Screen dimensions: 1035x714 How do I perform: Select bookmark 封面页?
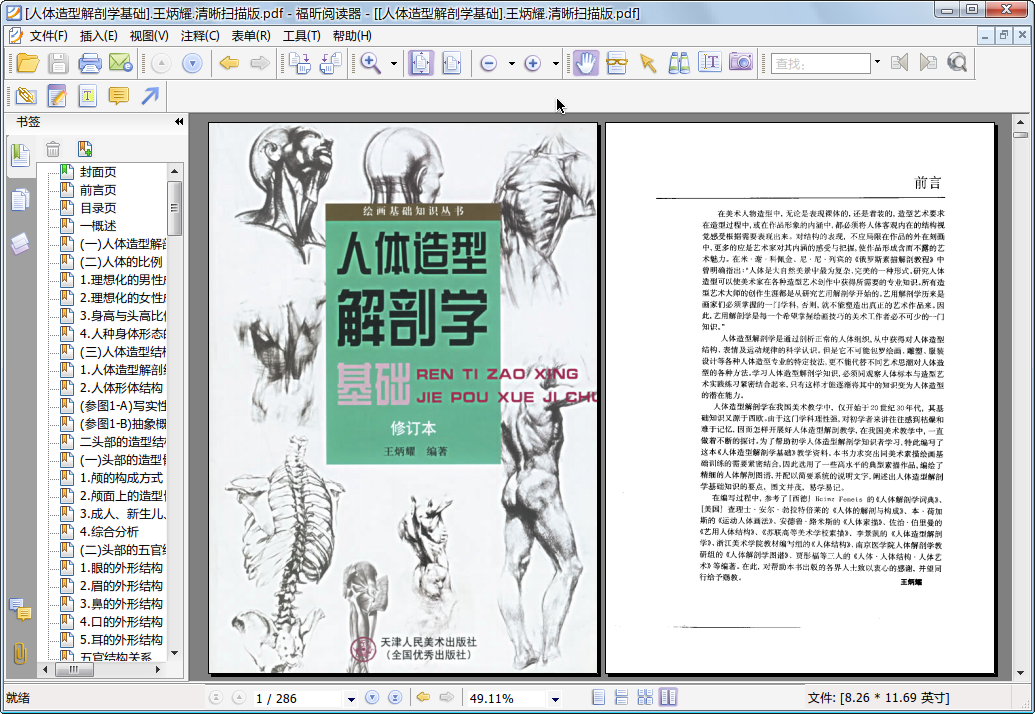click(98, 172)
